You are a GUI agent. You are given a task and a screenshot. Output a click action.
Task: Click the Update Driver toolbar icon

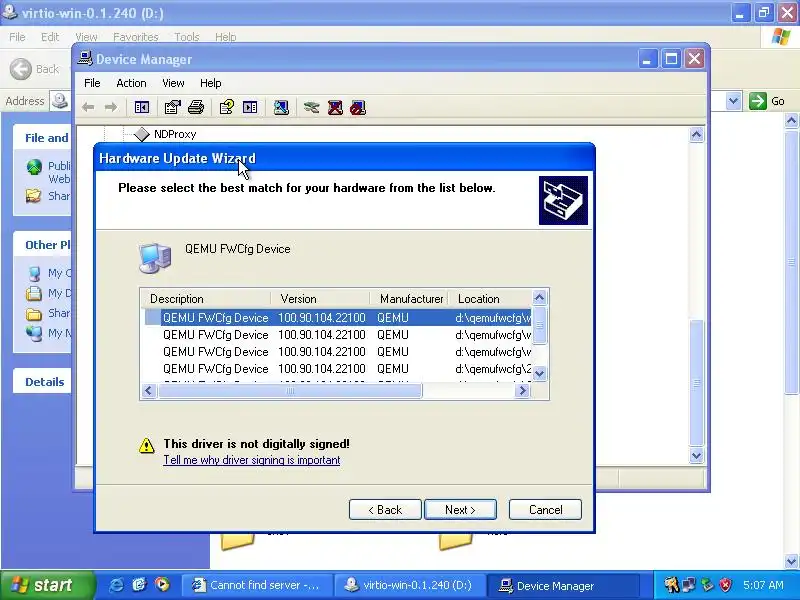[x=311, y=107]
